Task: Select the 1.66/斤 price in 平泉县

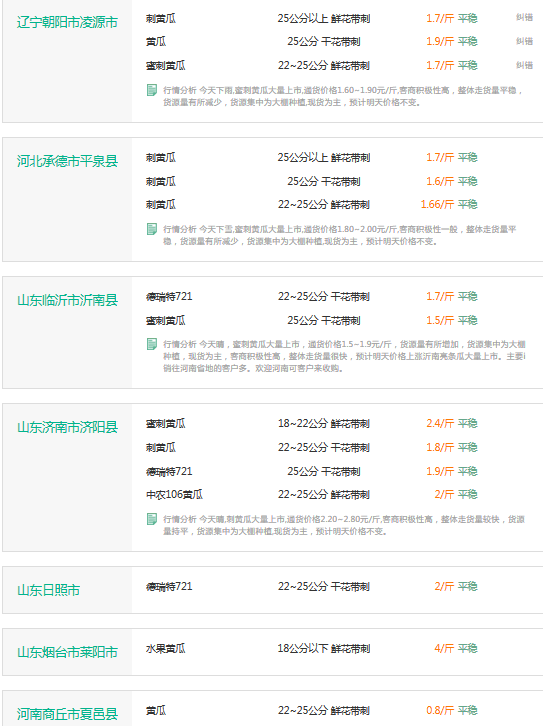Action: pyautogui.click(x=437, y=204)
